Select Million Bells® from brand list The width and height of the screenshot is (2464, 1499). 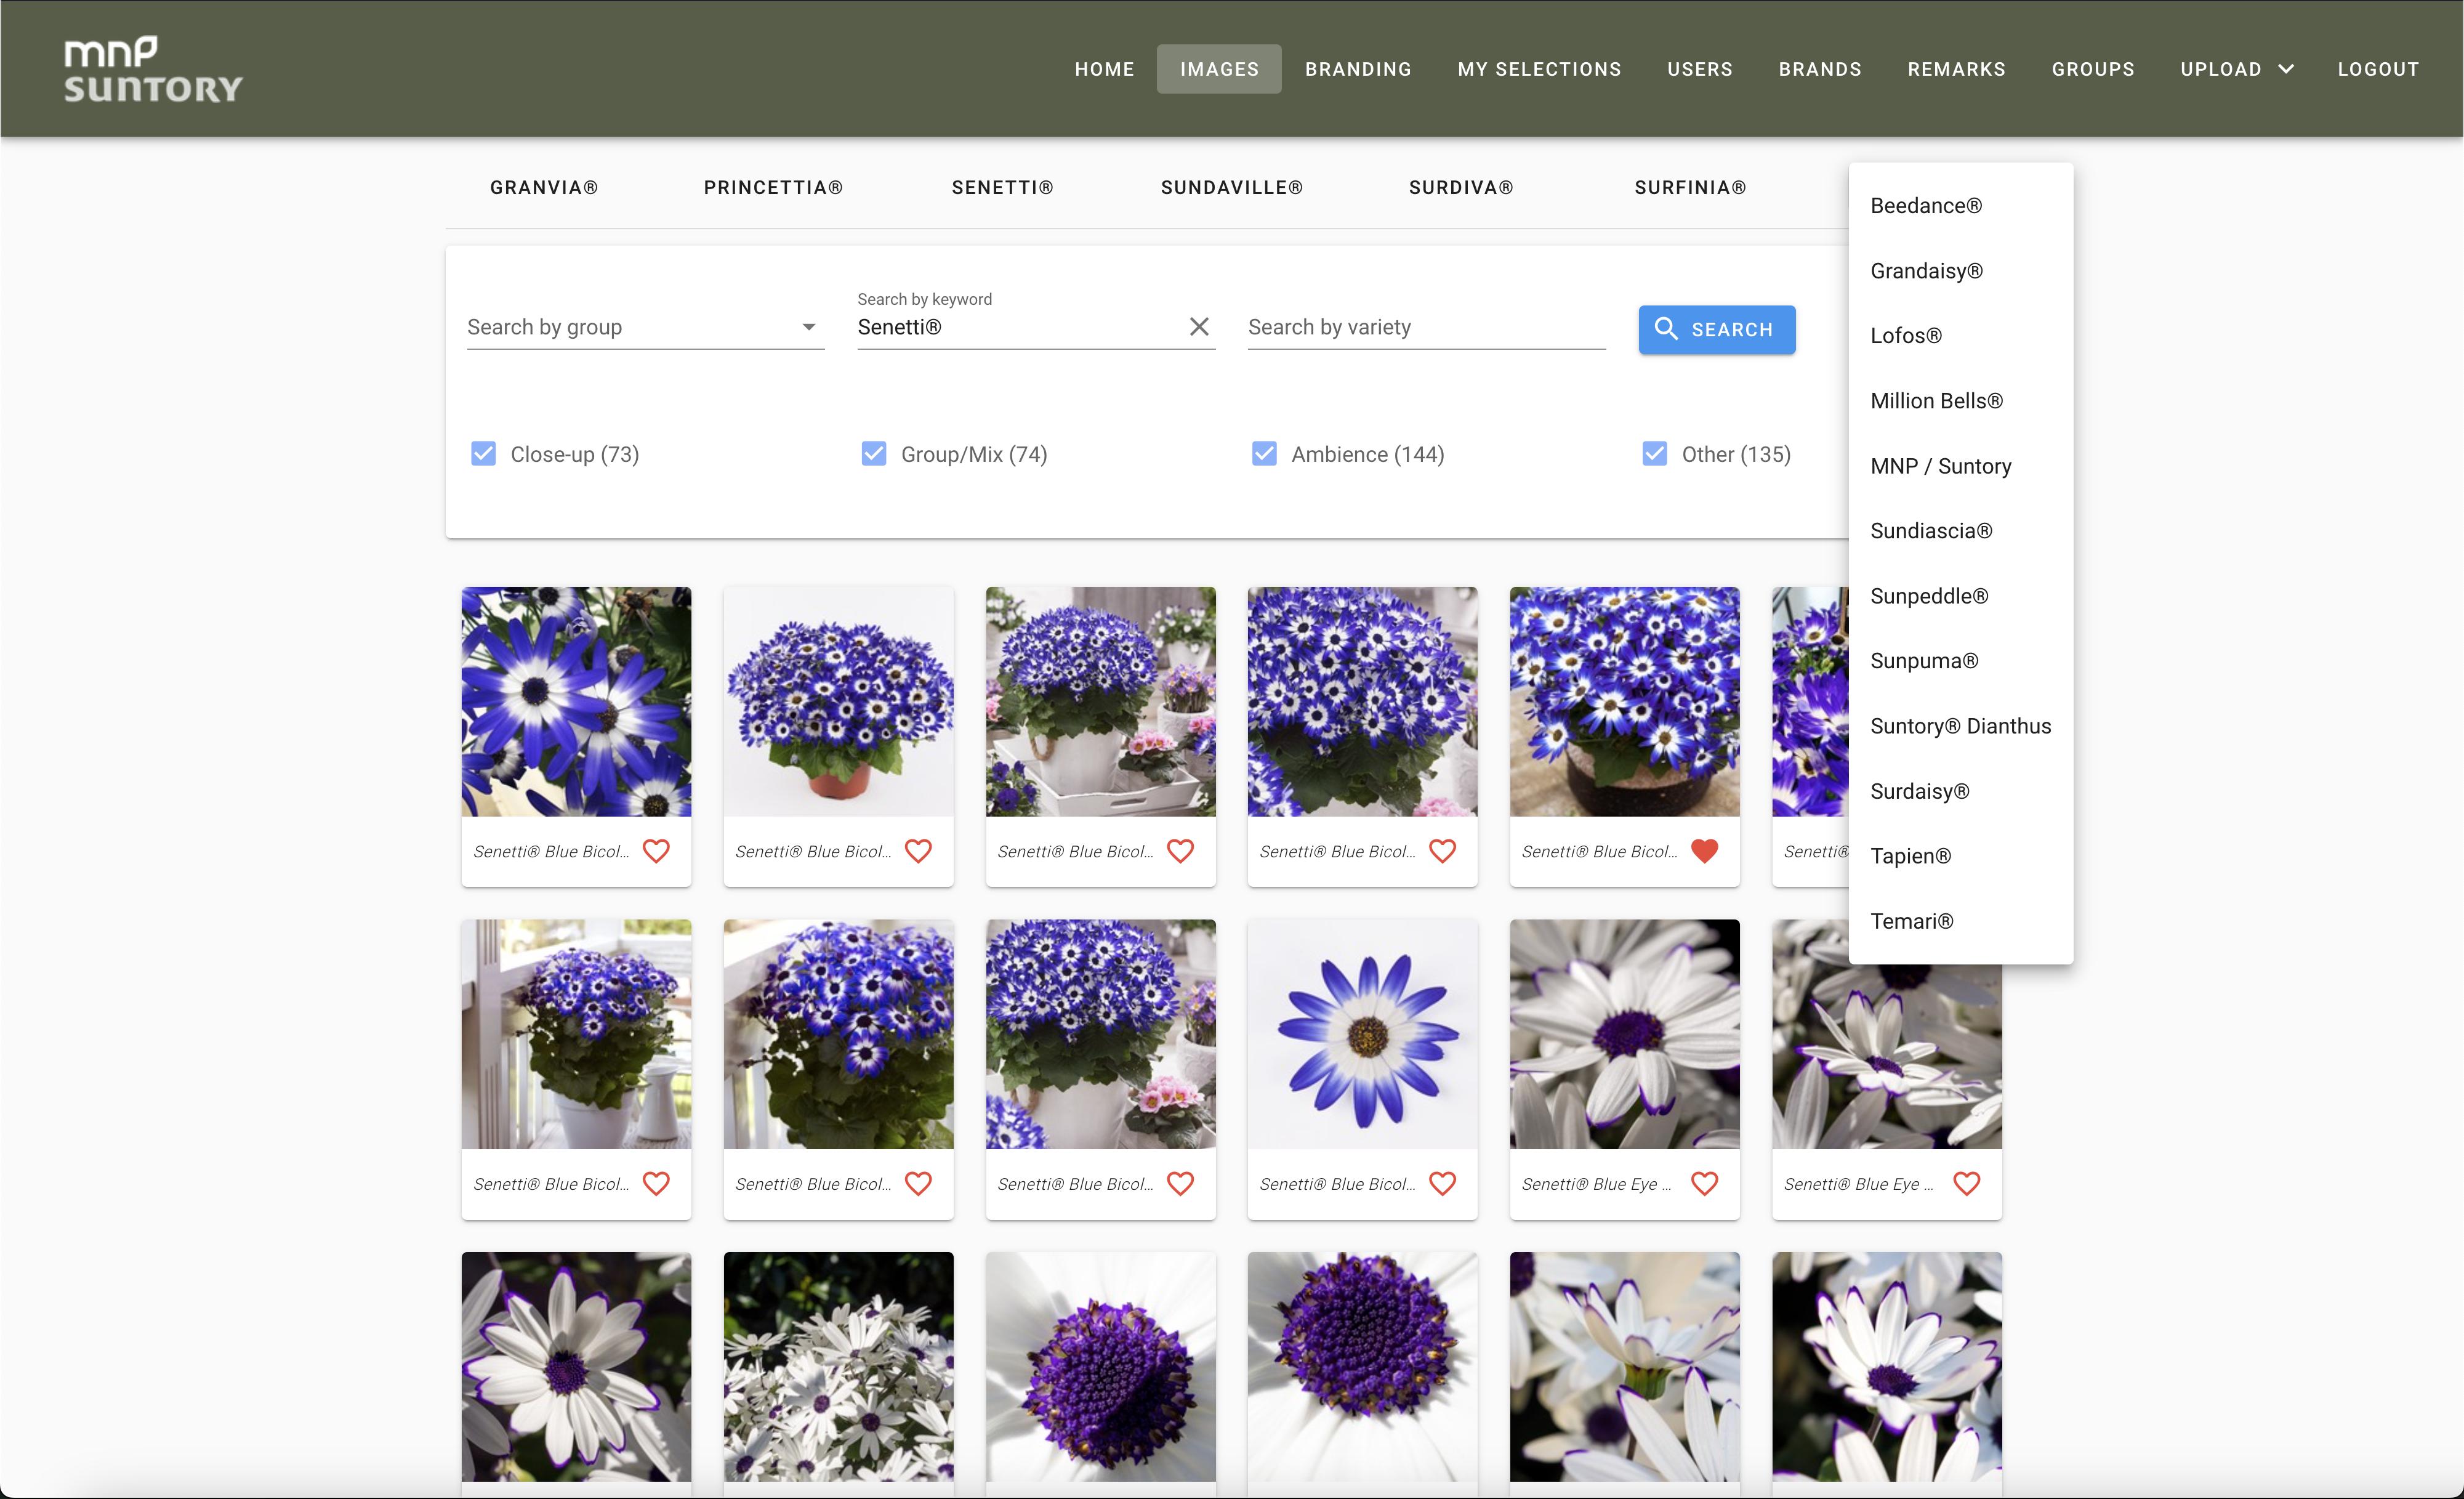point(1936,401)
